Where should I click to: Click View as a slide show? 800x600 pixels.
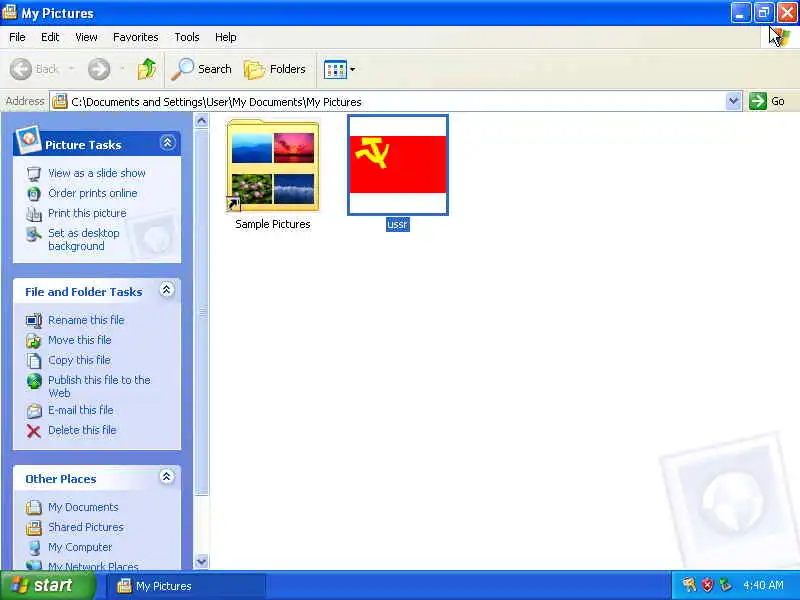tap(97, 173)
